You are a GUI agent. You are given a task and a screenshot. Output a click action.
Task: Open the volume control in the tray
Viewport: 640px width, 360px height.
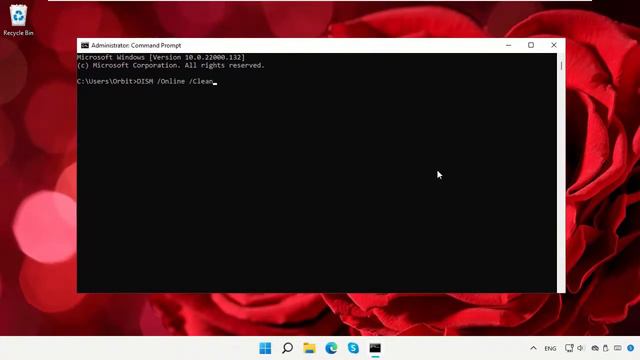(x=581, y=348)
